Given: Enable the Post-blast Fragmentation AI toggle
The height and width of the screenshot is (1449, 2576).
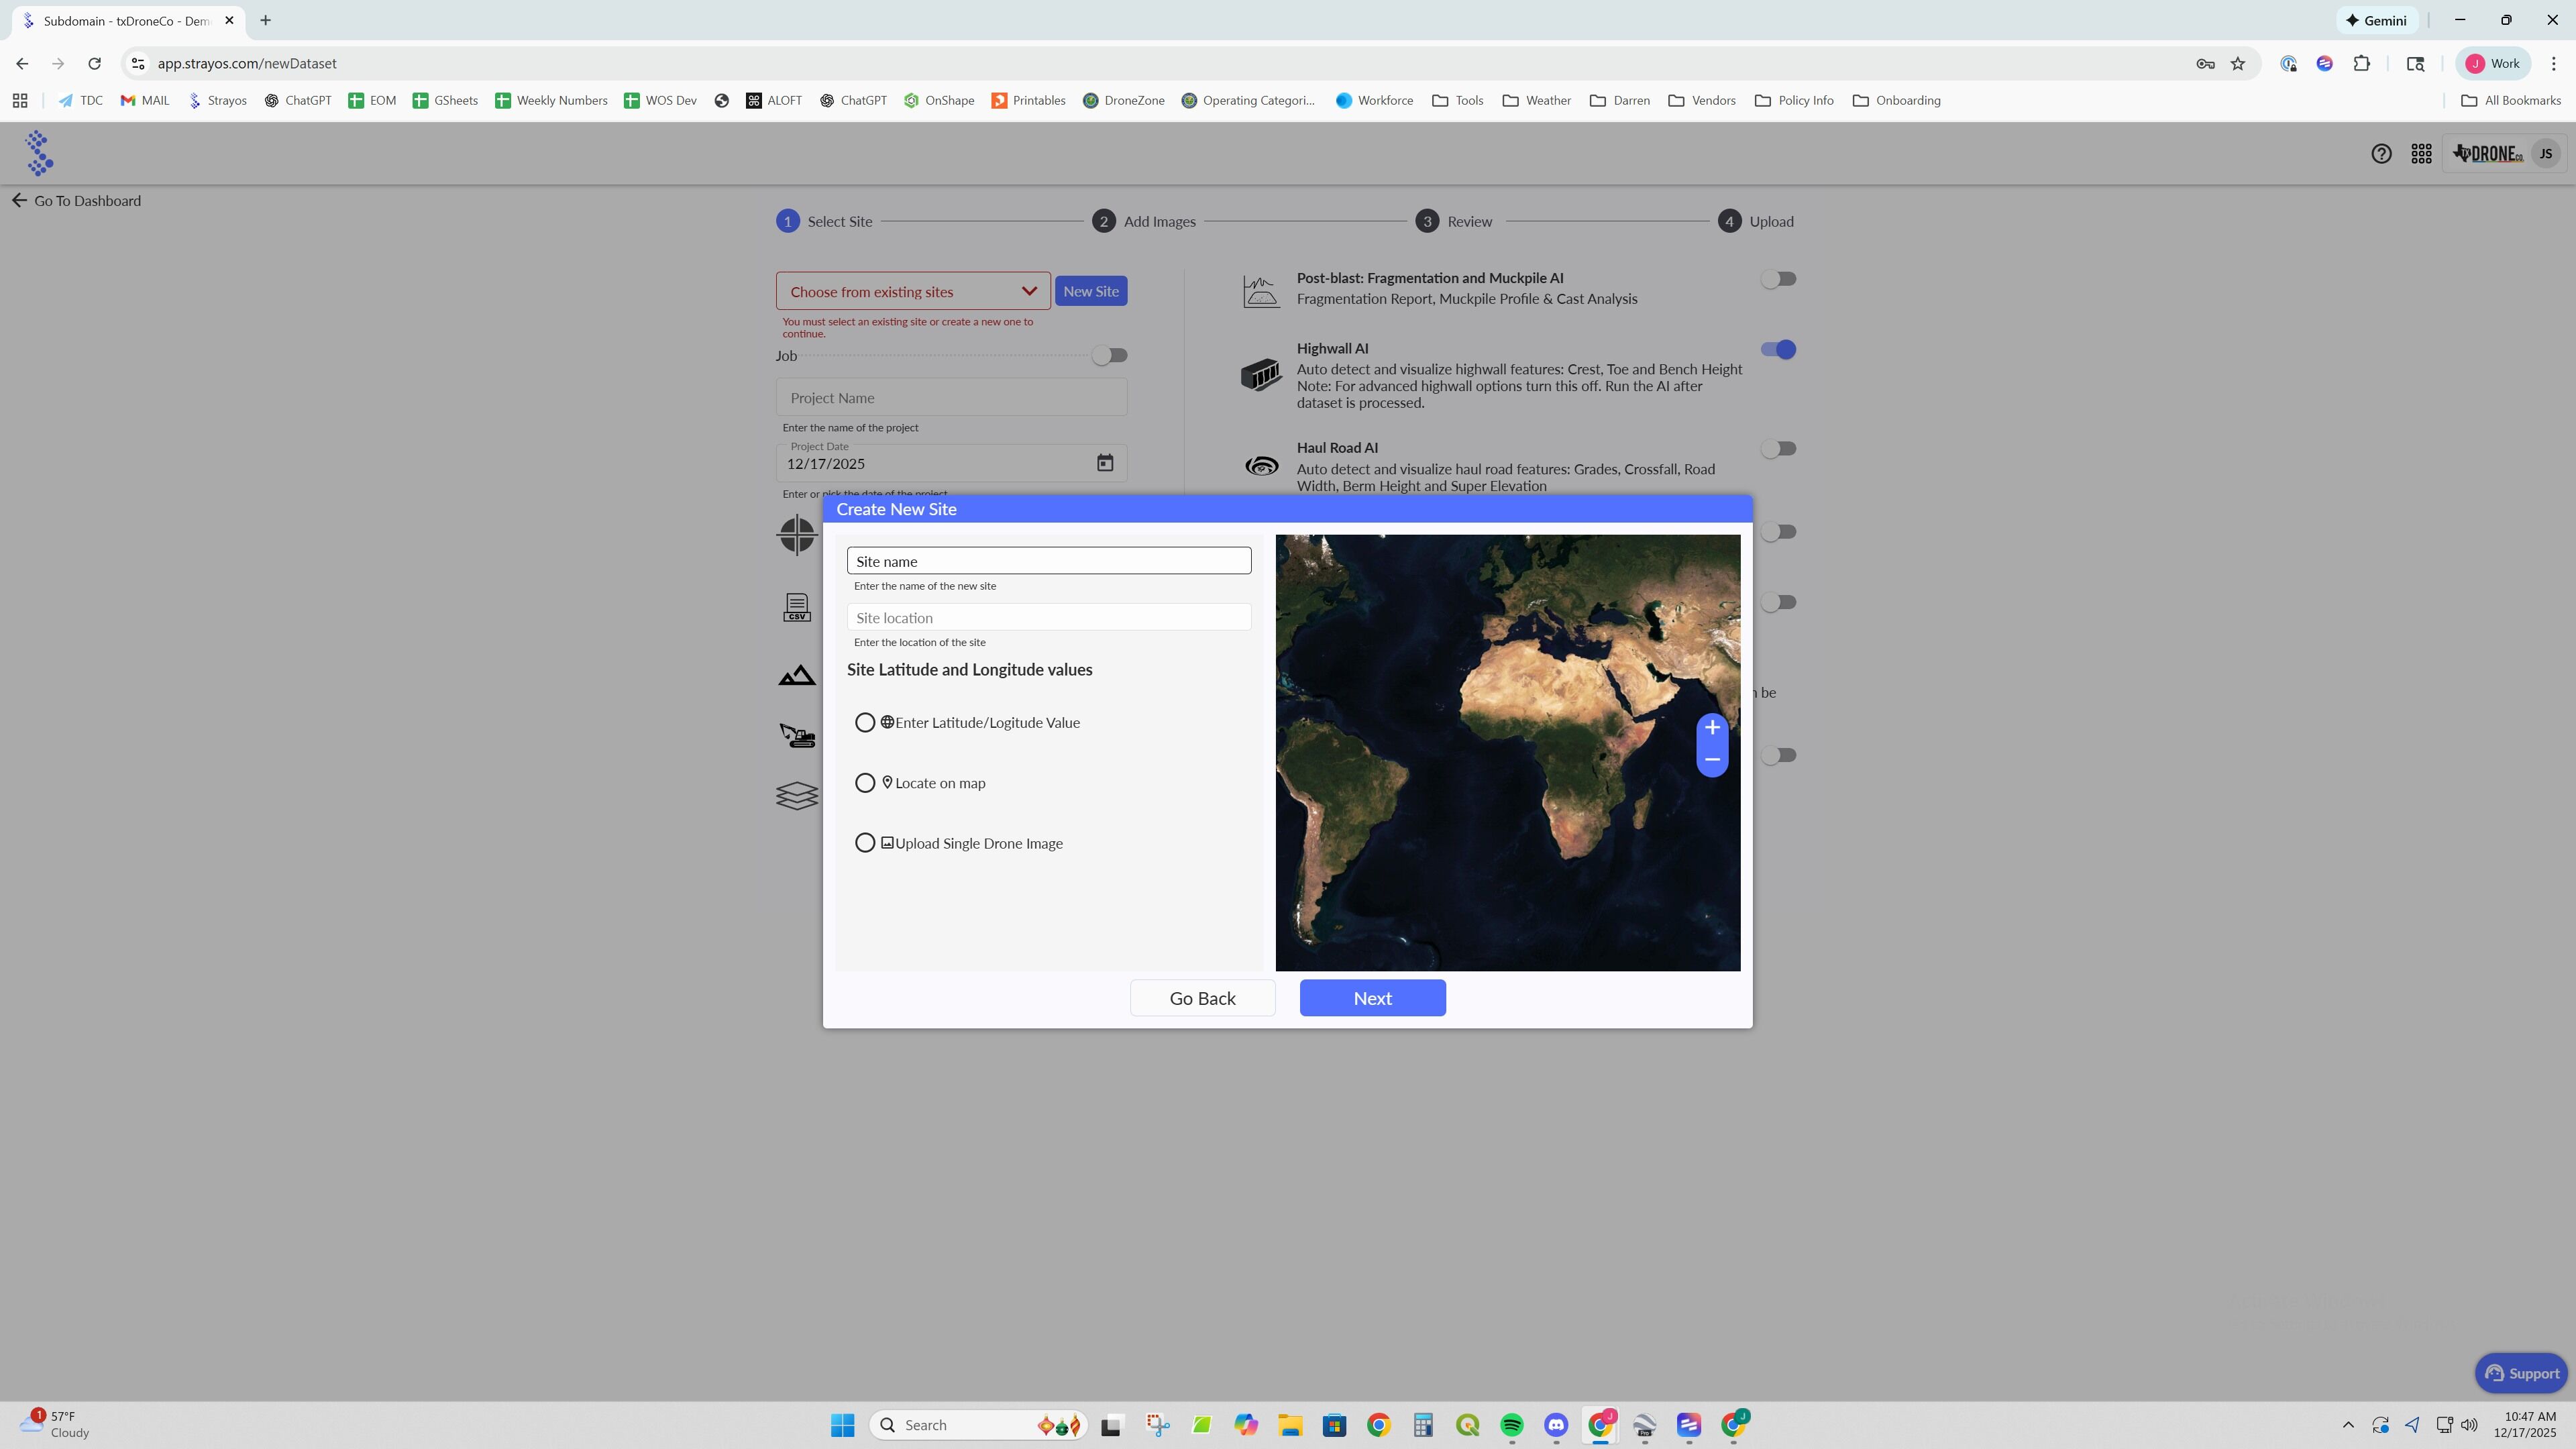Looking at the screenshot, I should coord(1778,279).
